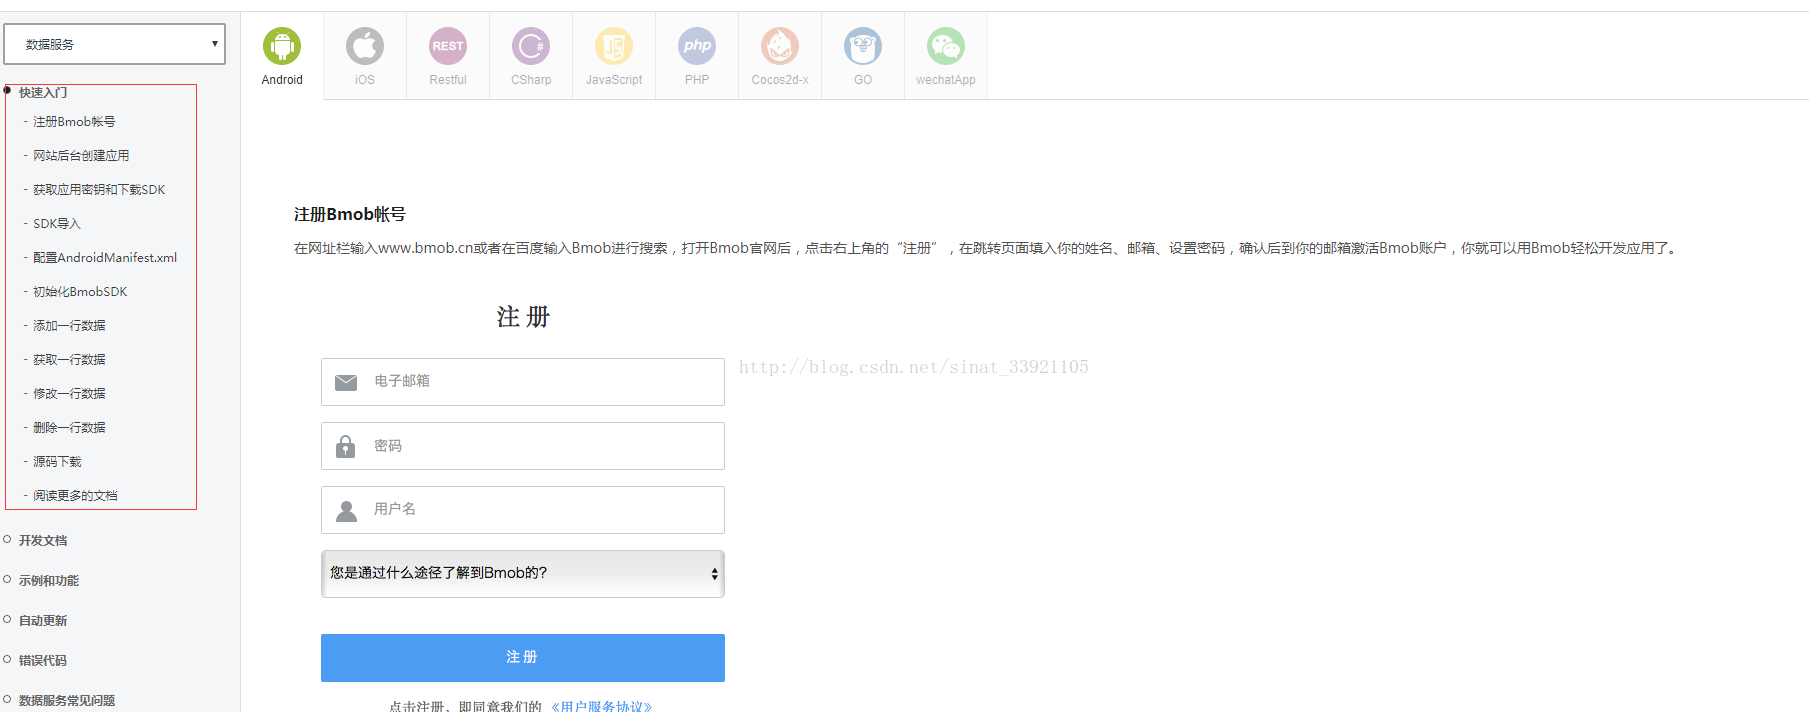Focus the 密码 input field
1809x712 pixels.
(523, 446)
